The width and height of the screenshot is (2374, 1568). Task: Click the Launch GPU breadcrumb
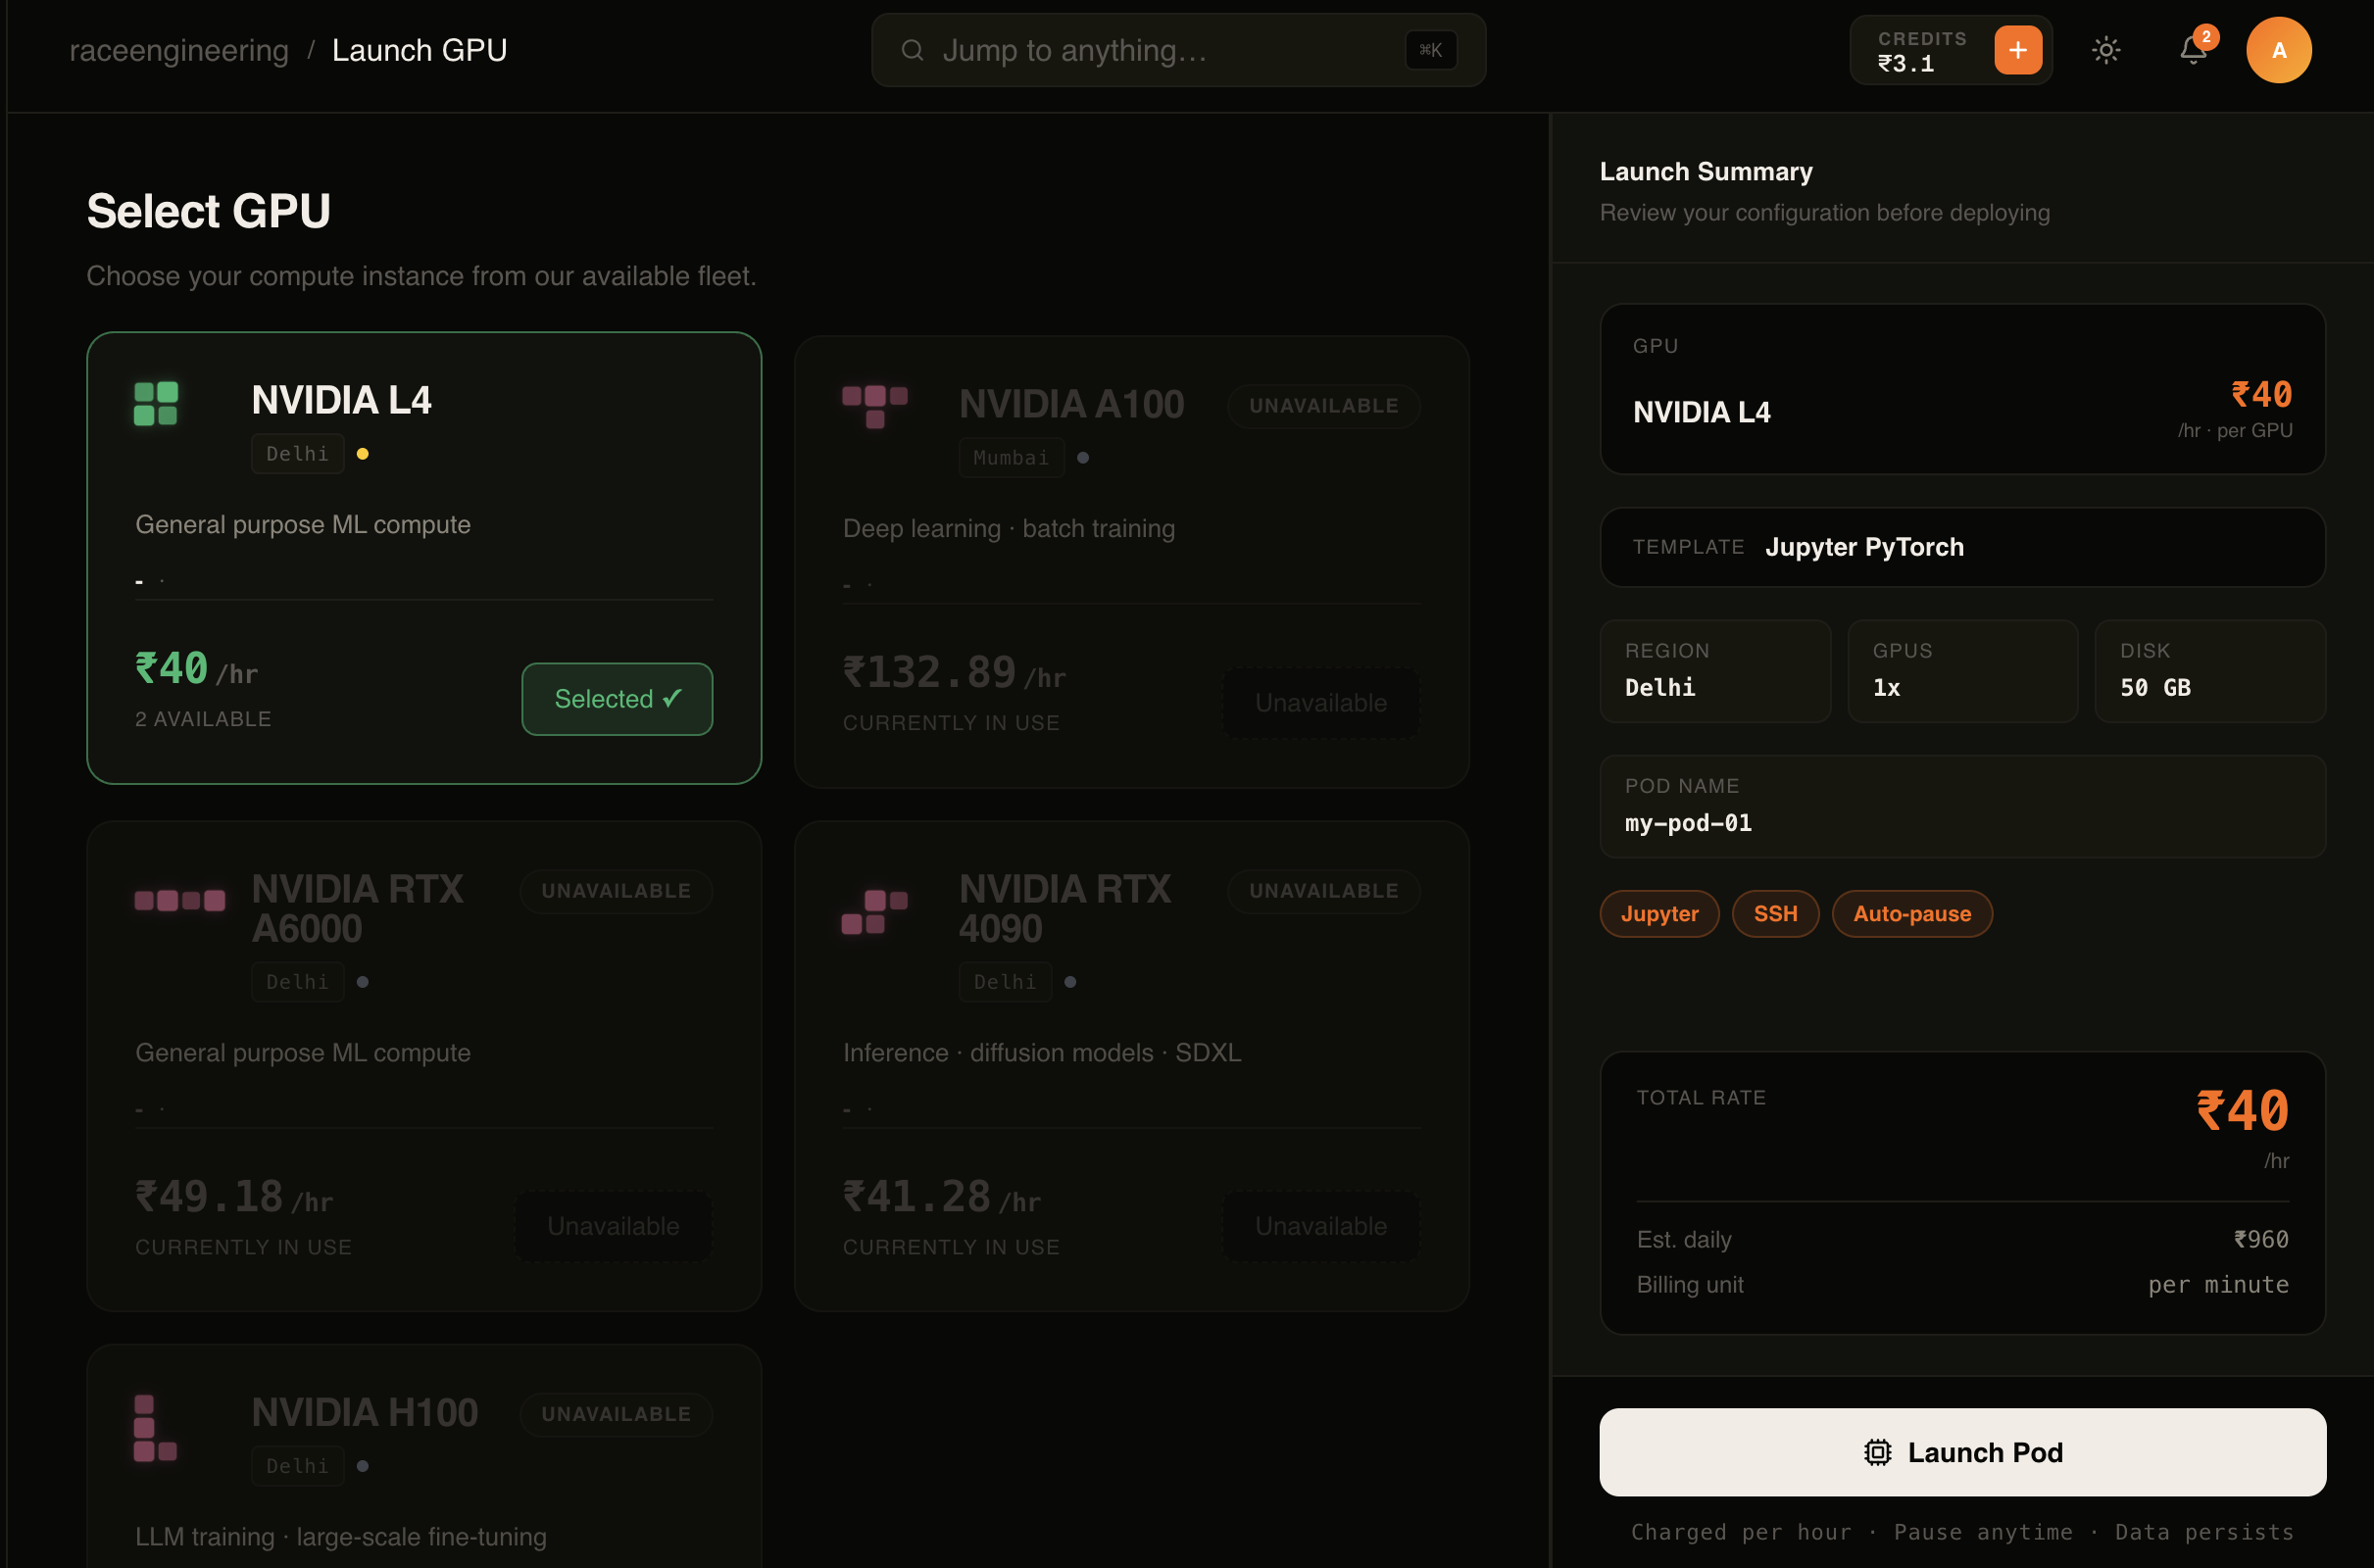[419, 50]
